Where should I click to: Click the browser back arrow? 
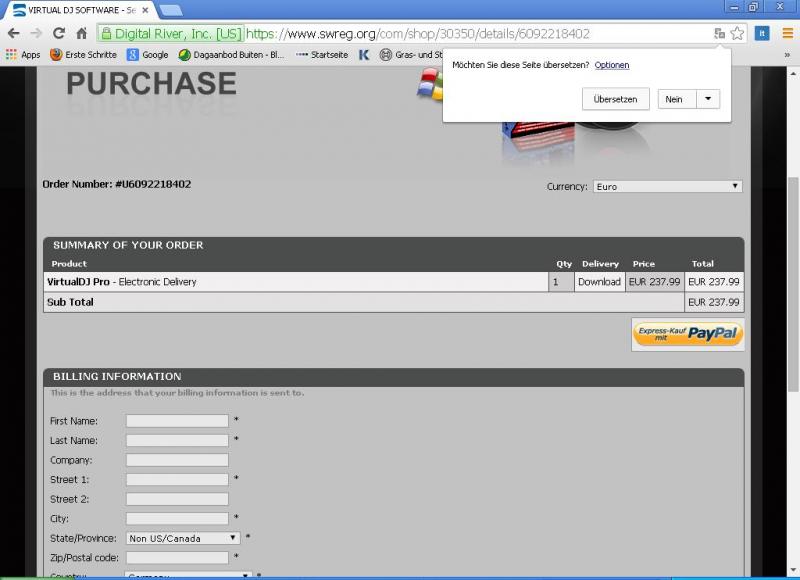tap(13, 33)
